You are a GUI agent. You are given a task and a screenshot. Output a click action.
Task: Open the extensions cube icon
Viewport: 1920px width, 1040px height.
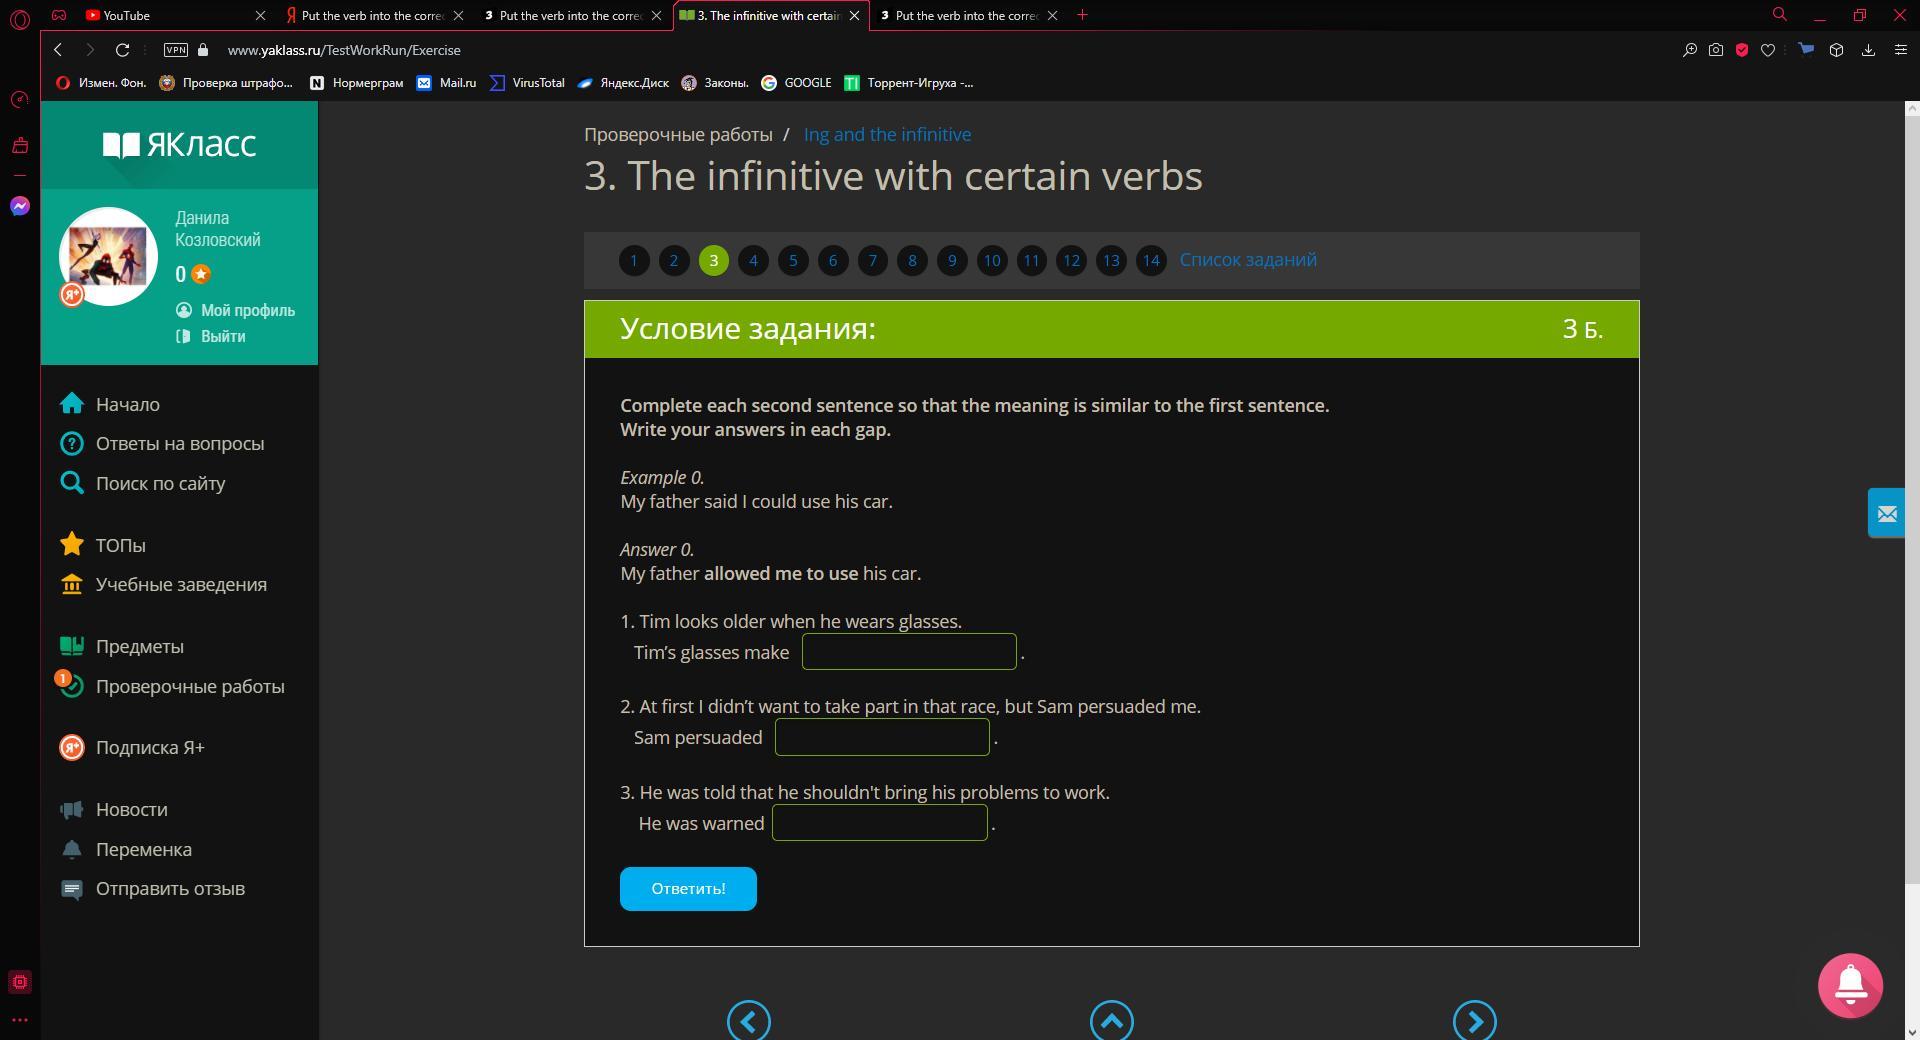point(1836,50)
